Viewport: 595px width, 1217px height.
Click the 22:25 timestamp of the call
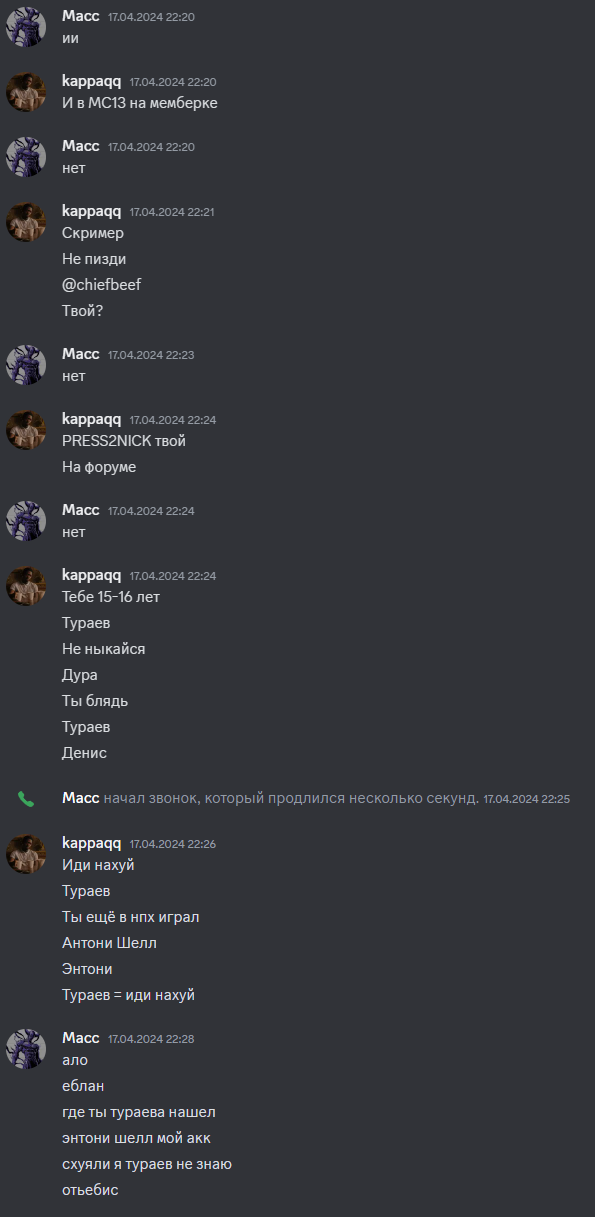tap(526, 799)
